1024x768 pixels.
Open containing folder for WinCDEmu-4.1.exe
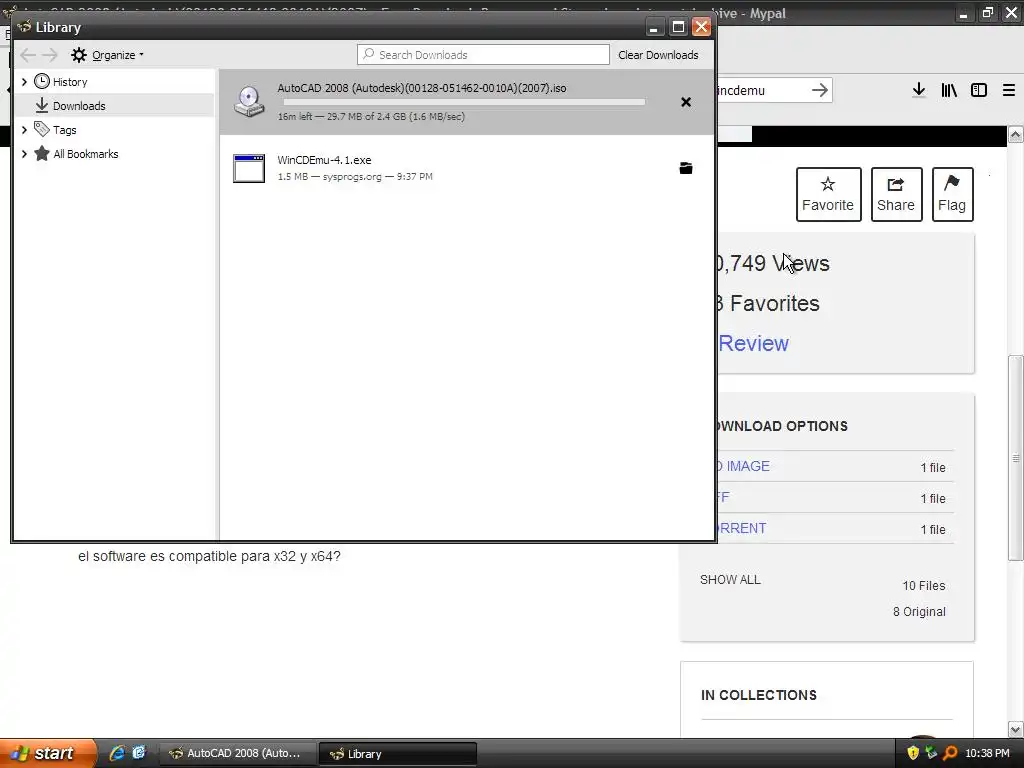pos(686,168)
